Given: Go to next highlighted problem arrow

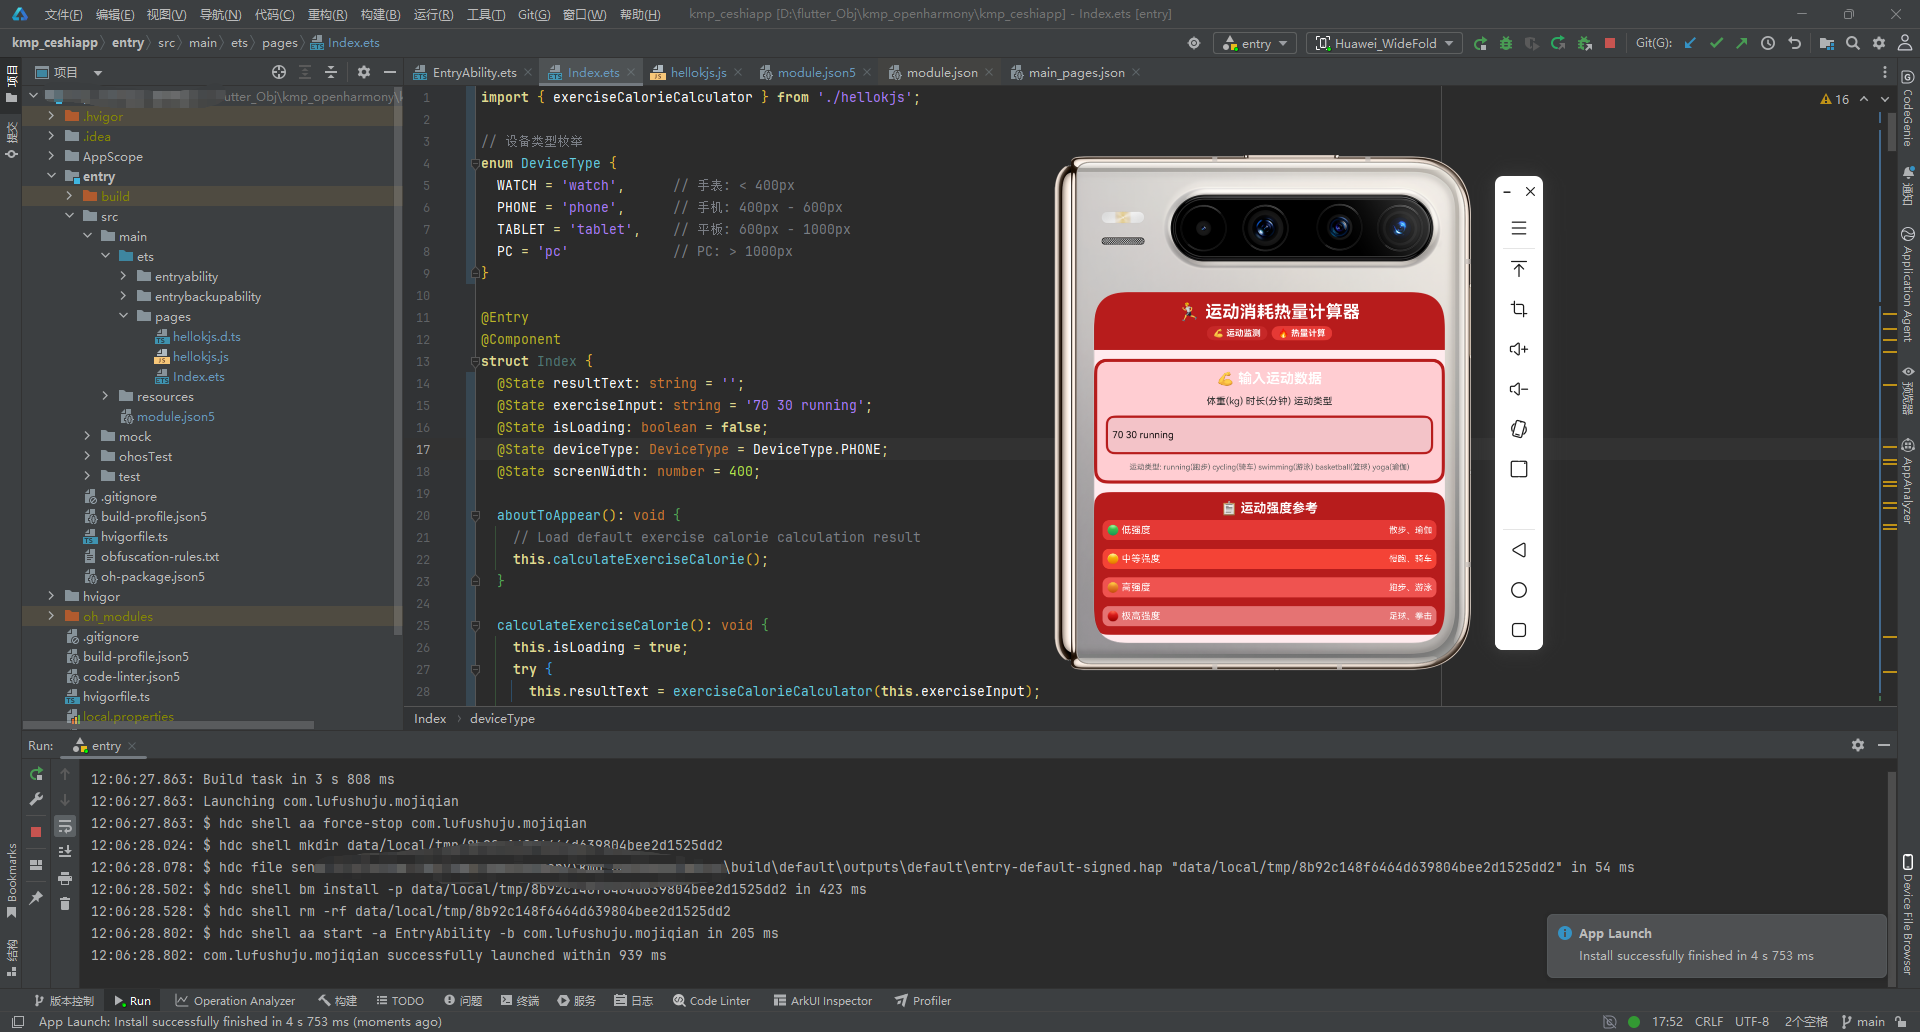Looking at the screenshot, I should pyautogui.click(x=1885, y=99).
